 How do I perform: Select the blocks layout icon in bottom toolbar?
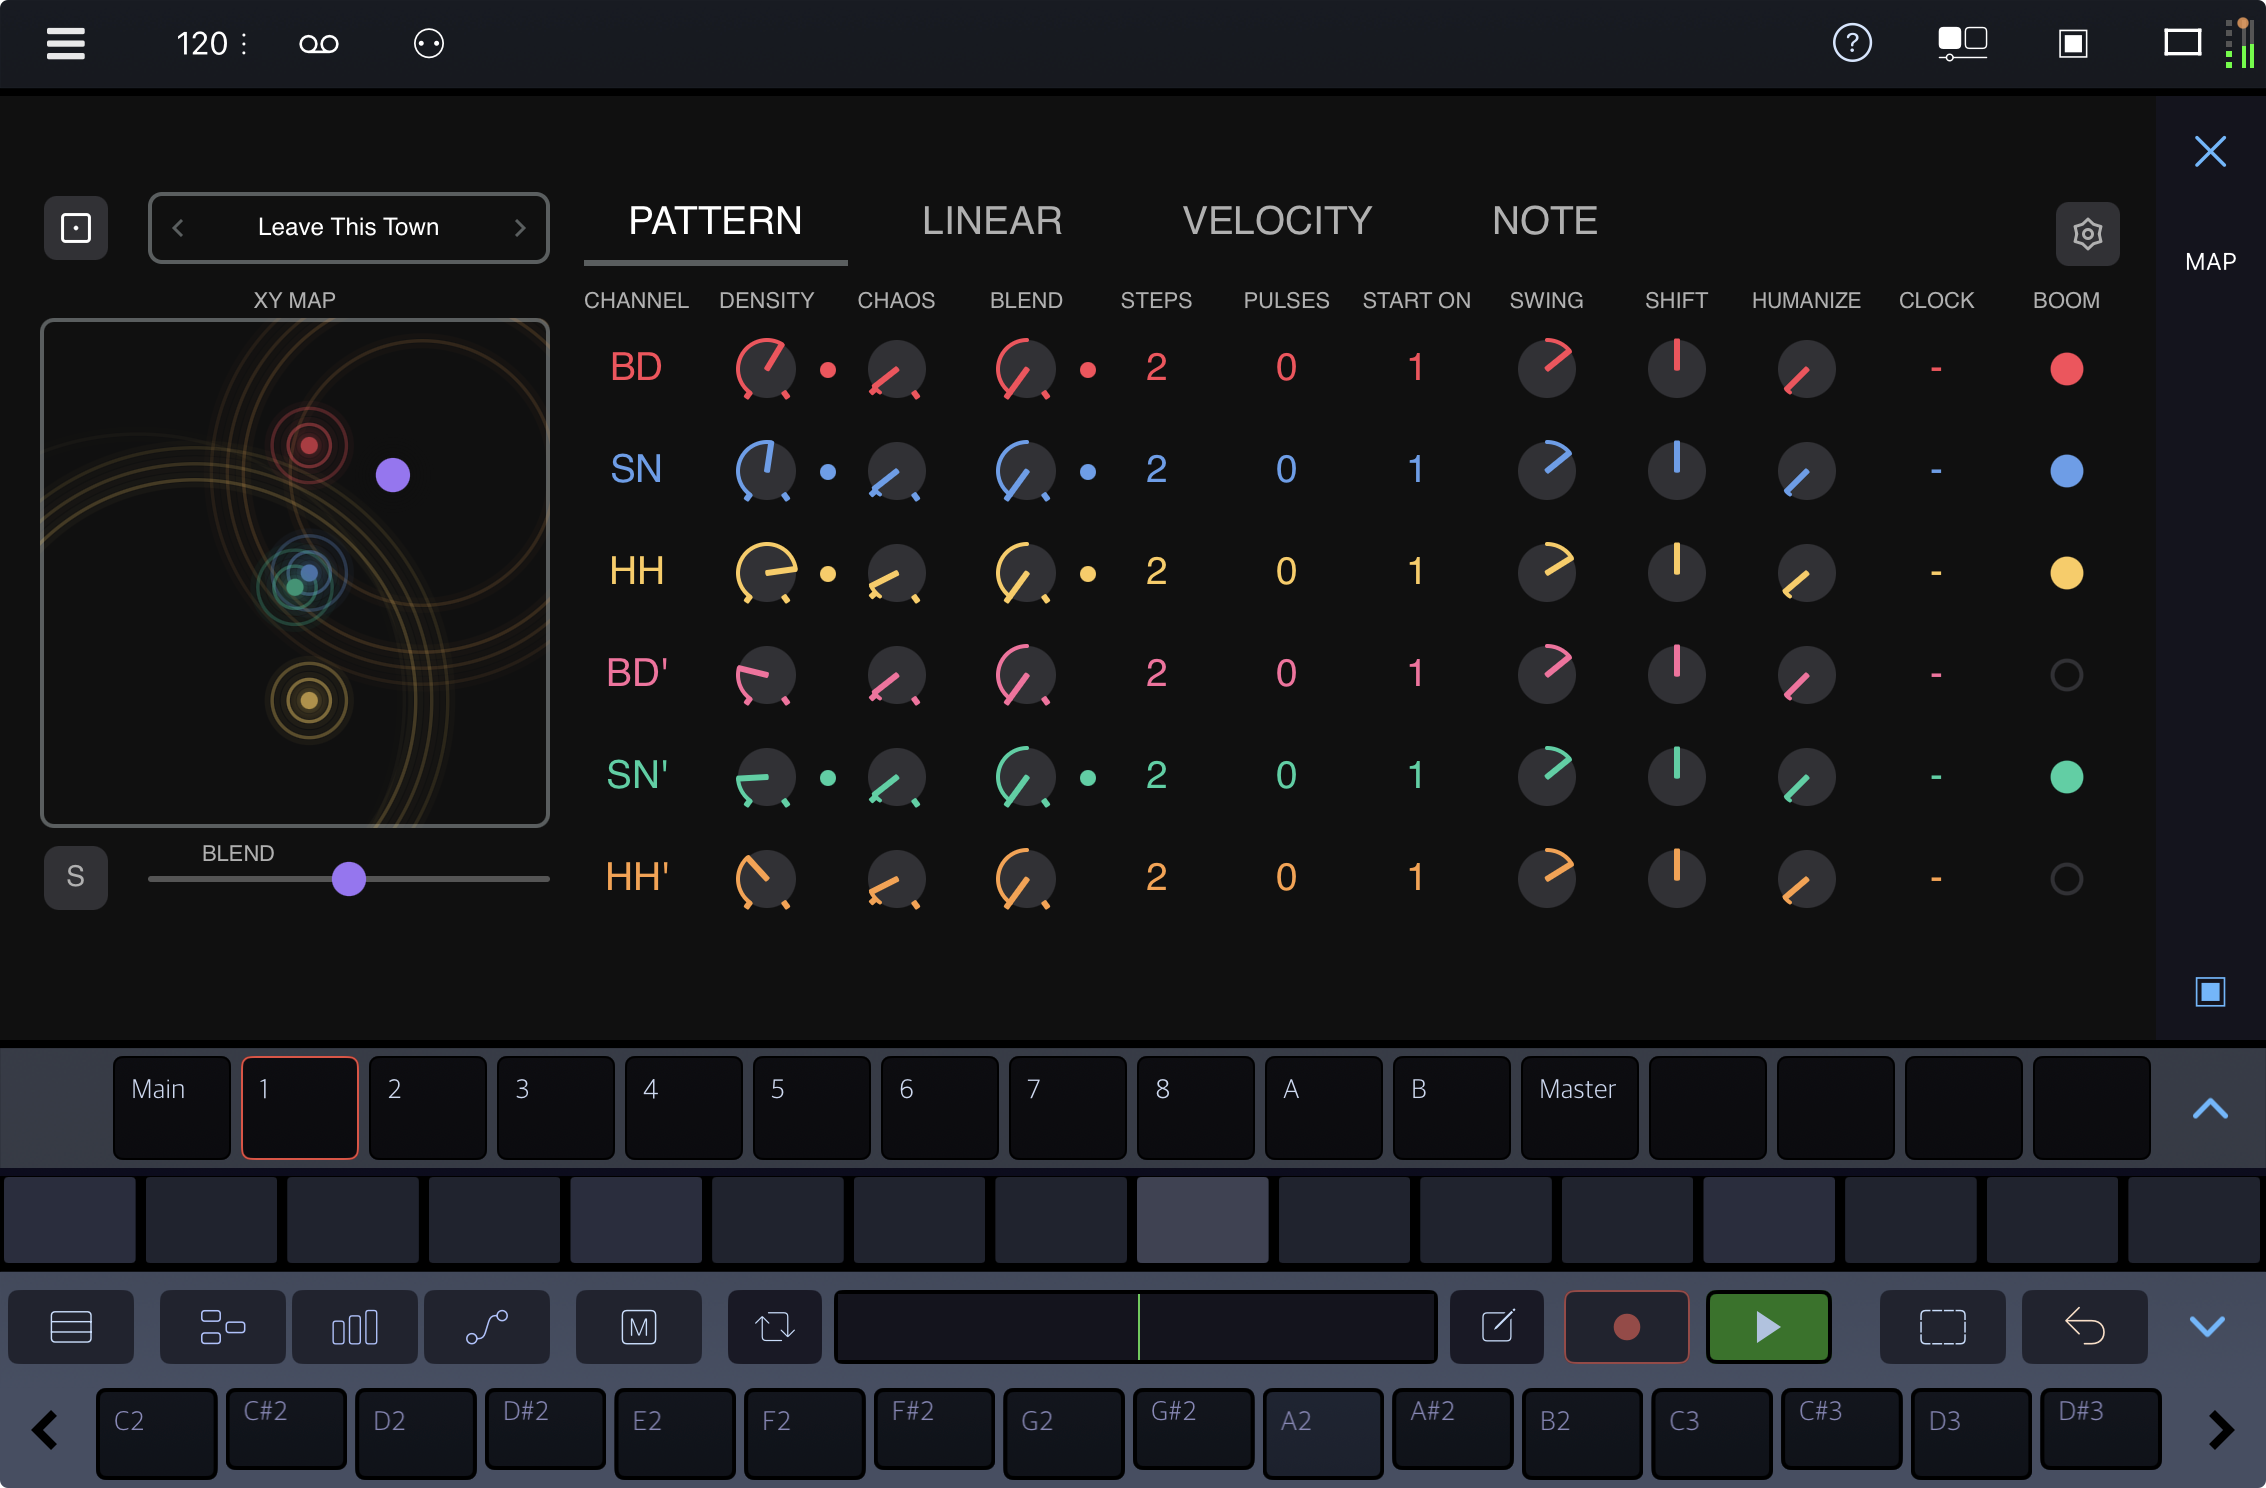[x=222, y=1327]
